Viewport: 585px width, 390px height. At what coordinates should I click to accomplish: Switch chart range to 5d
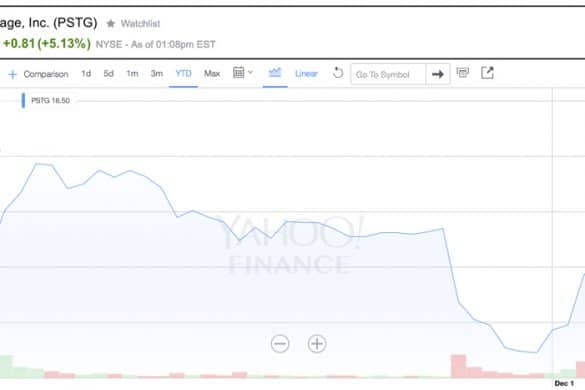(109, 74)
